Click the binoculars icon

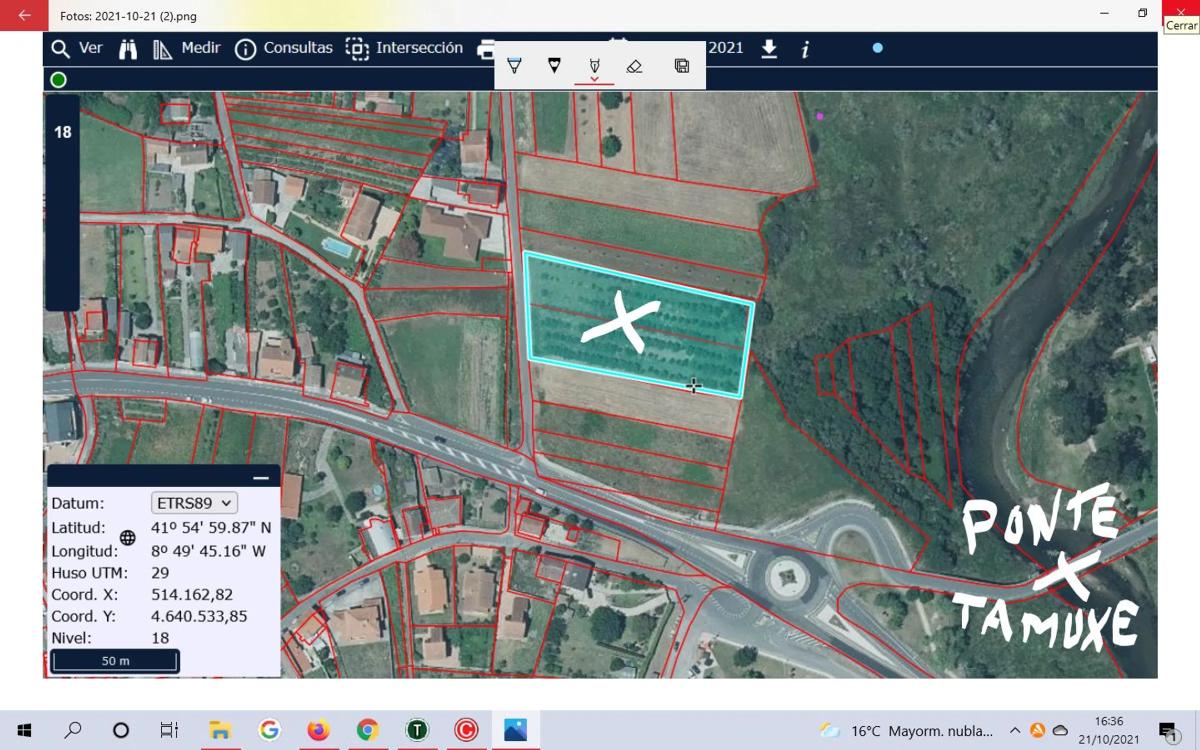(128, 49)
